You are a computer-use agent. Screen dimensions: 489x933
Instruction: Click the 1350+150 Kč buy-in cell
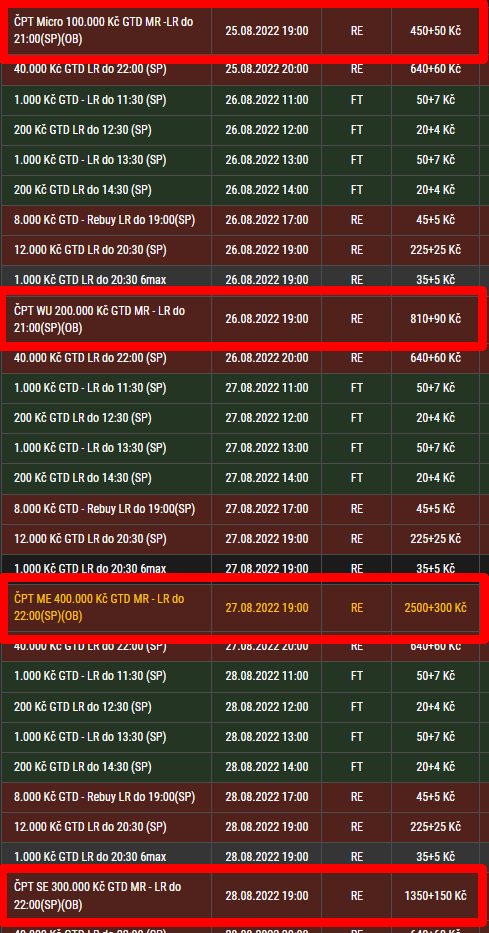[435, 896]
